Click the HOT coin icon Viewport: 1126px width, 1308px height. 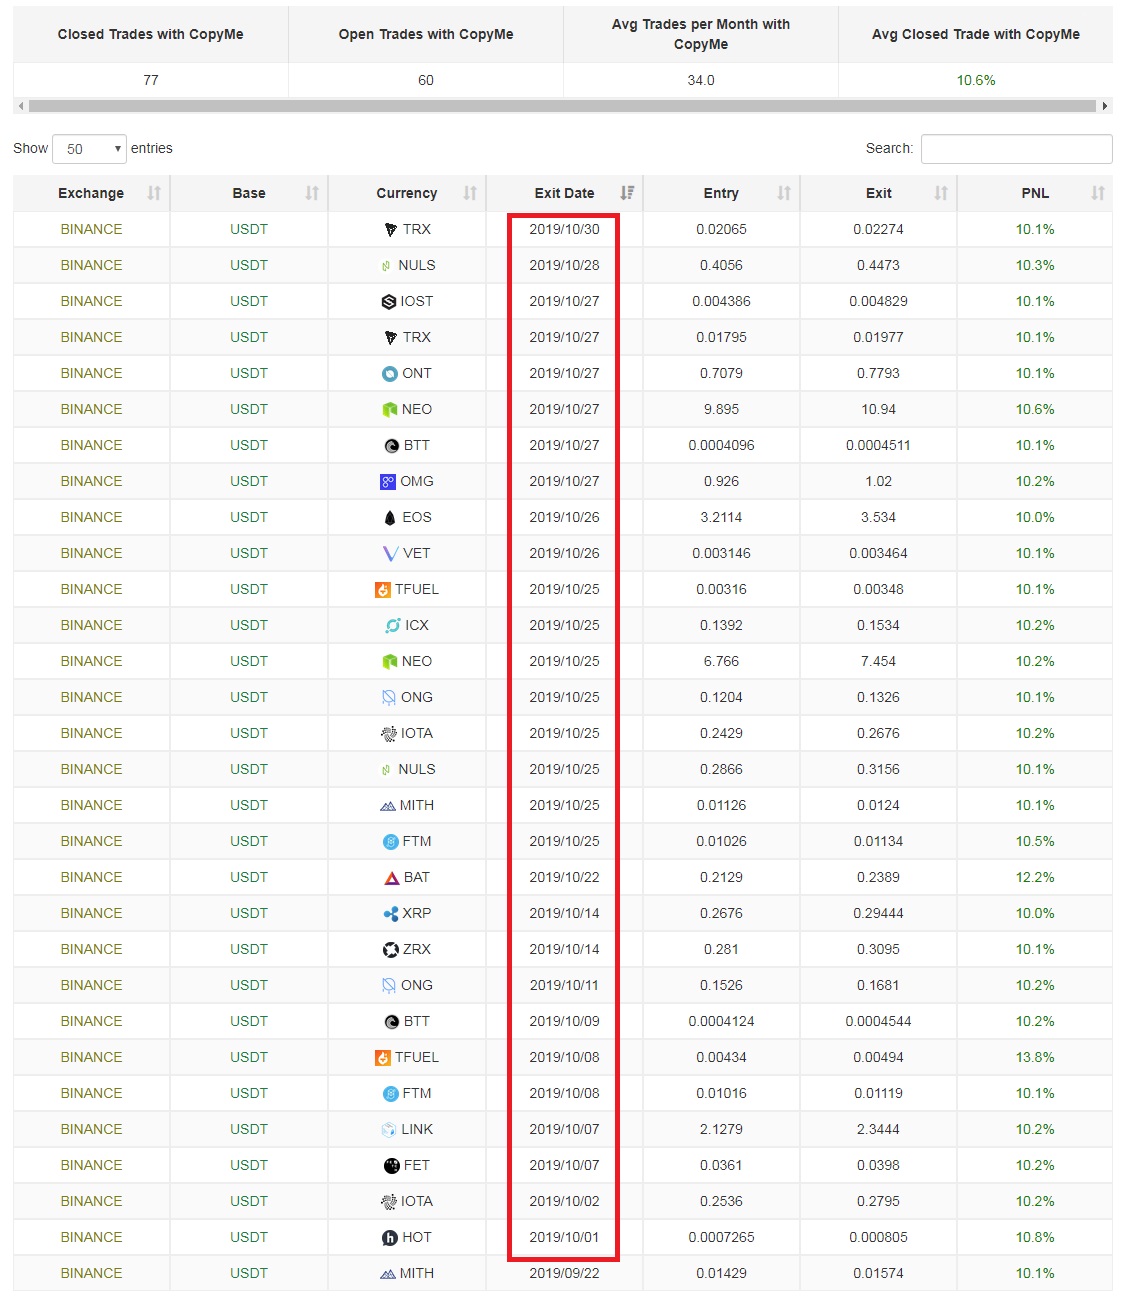390,1238
